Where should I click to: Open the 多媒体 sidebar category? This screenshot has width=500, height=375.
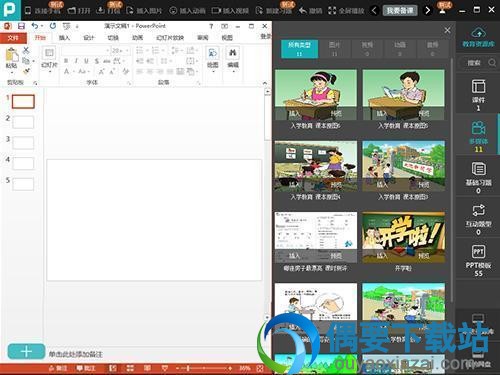coord(478,137)
